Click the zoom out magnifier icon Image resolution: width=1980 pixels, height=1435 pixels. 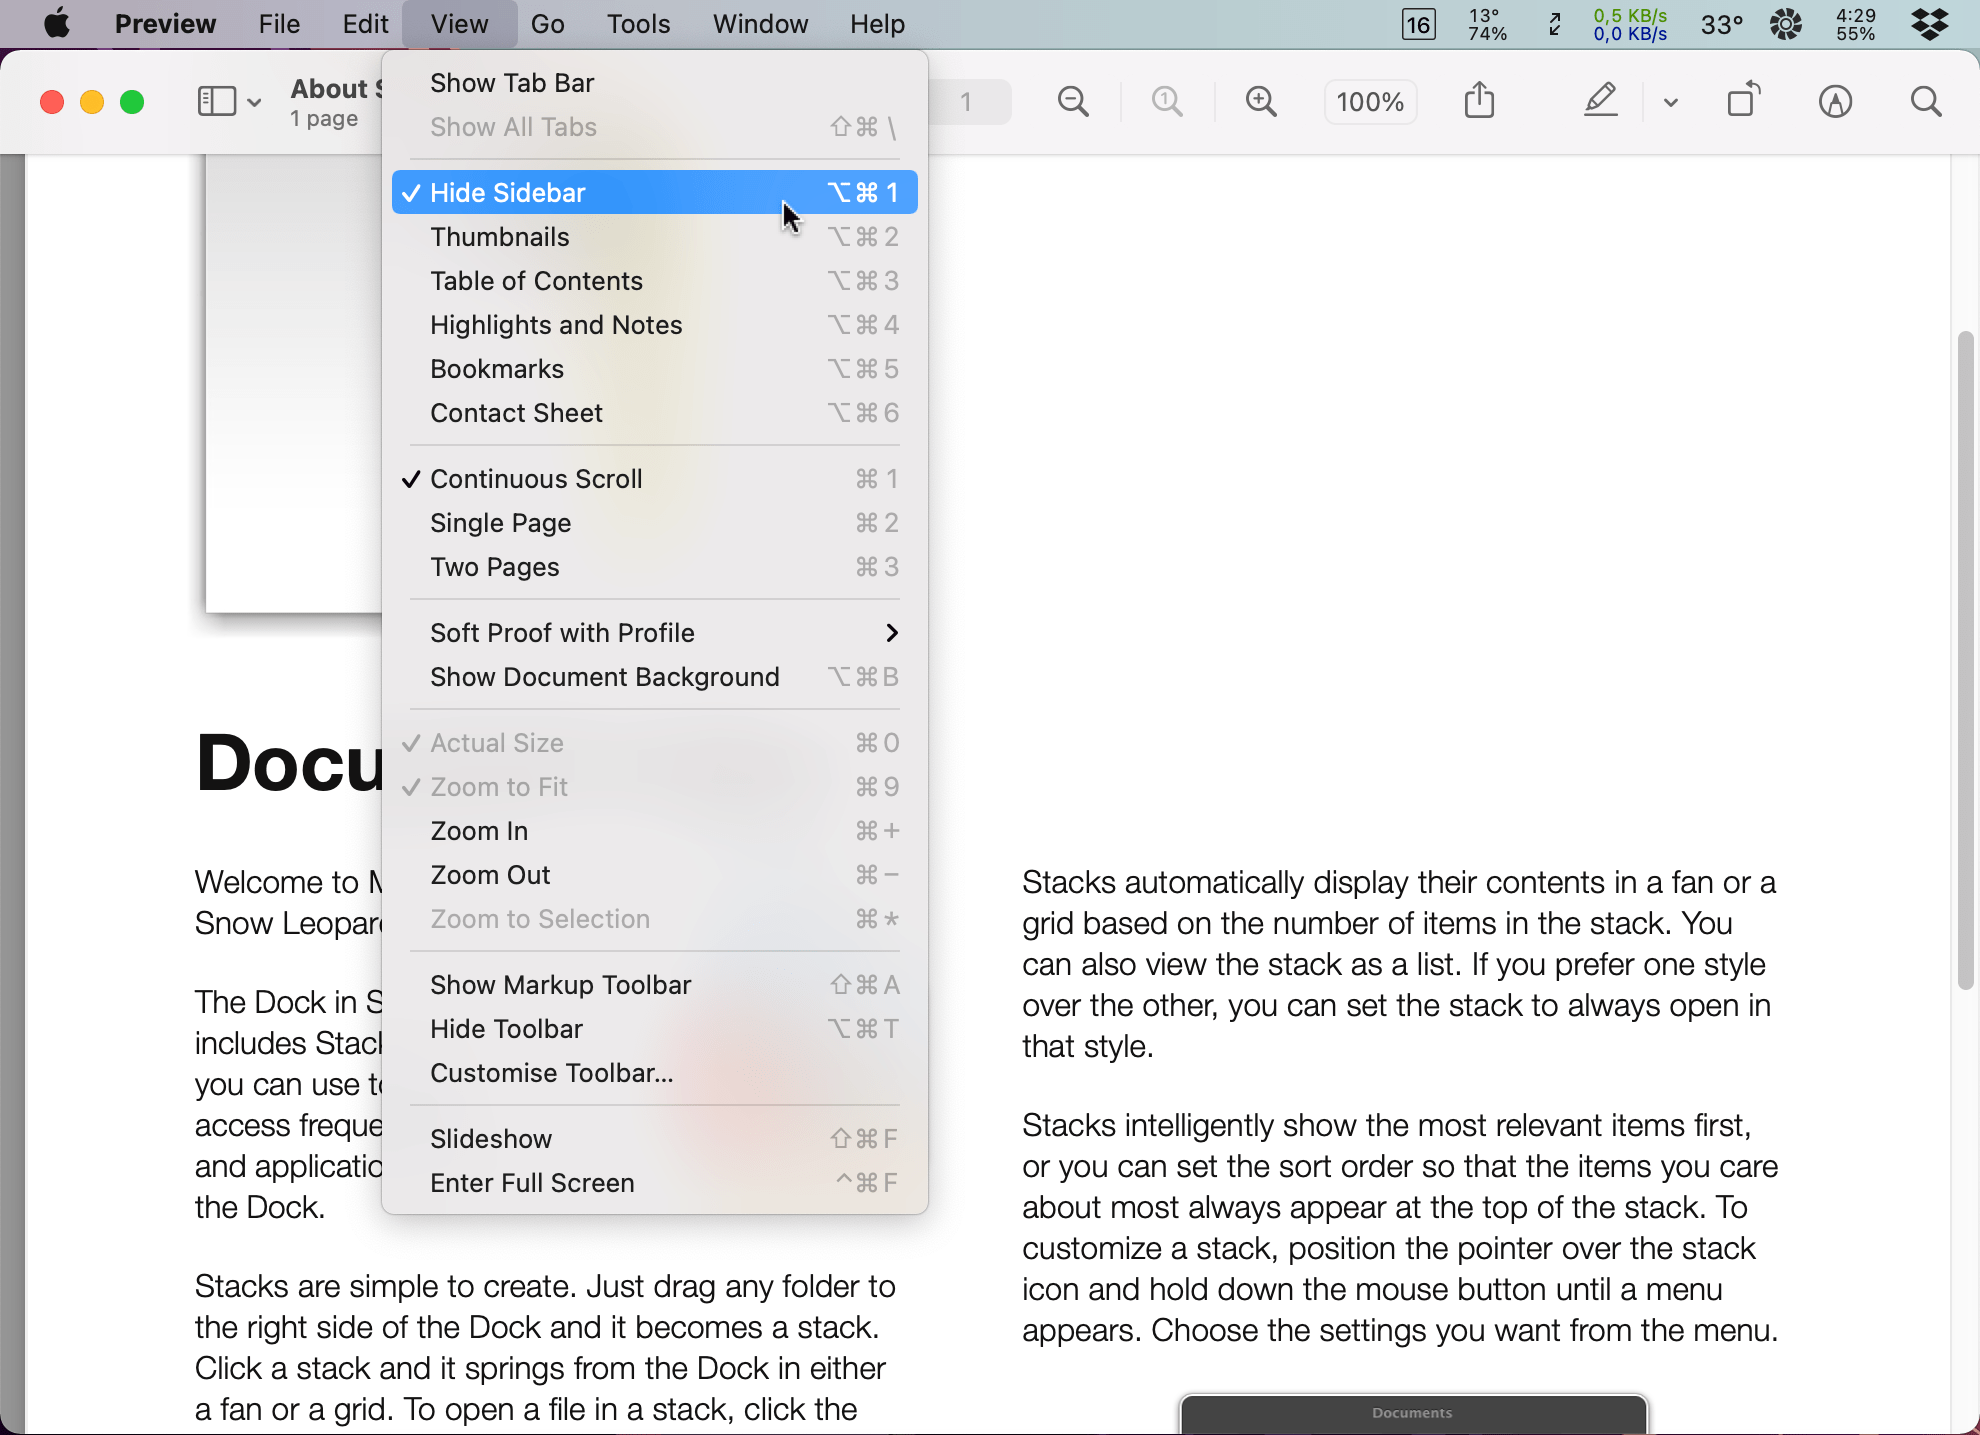pyautogui.click(x=1073, y=102)
